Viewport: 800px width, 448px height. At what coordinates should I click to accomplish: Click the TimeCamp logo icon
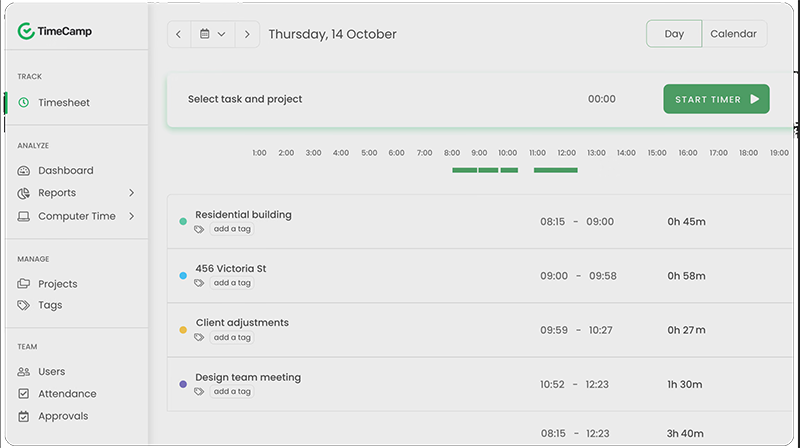pyautogui.click(x=25, y=32)
